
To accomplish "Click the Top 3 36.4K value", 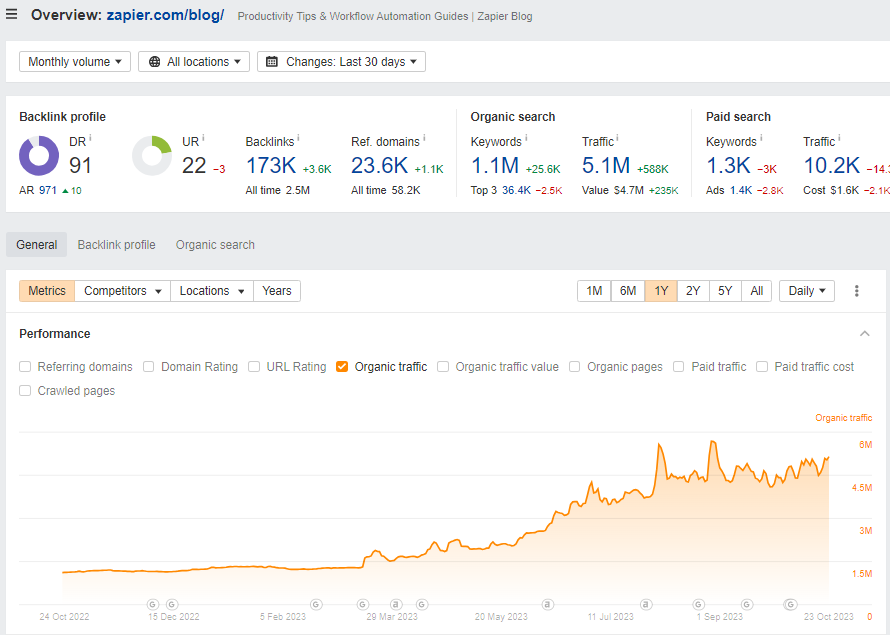I will (x=516, y=191).
